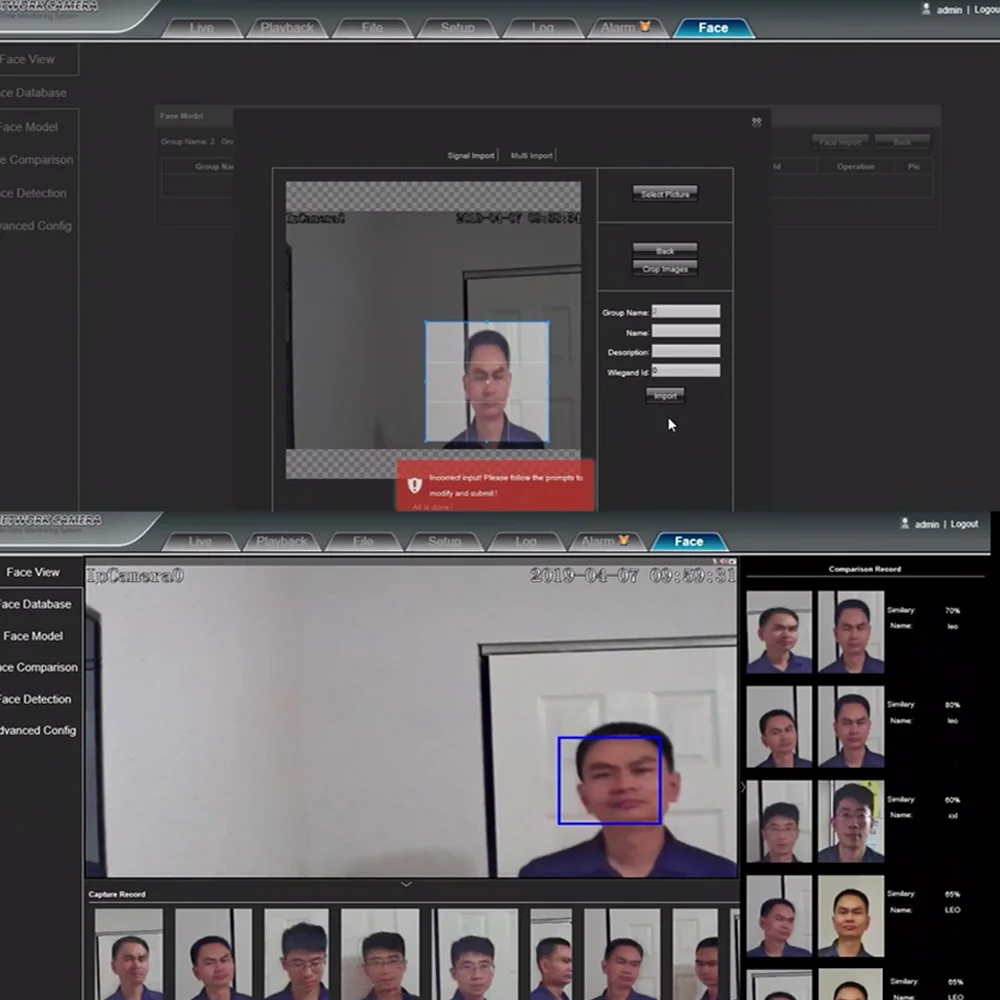Dismiss the red Incorrect input notification
This screenshot has width=1000, height=1000.
click(495, 485)
